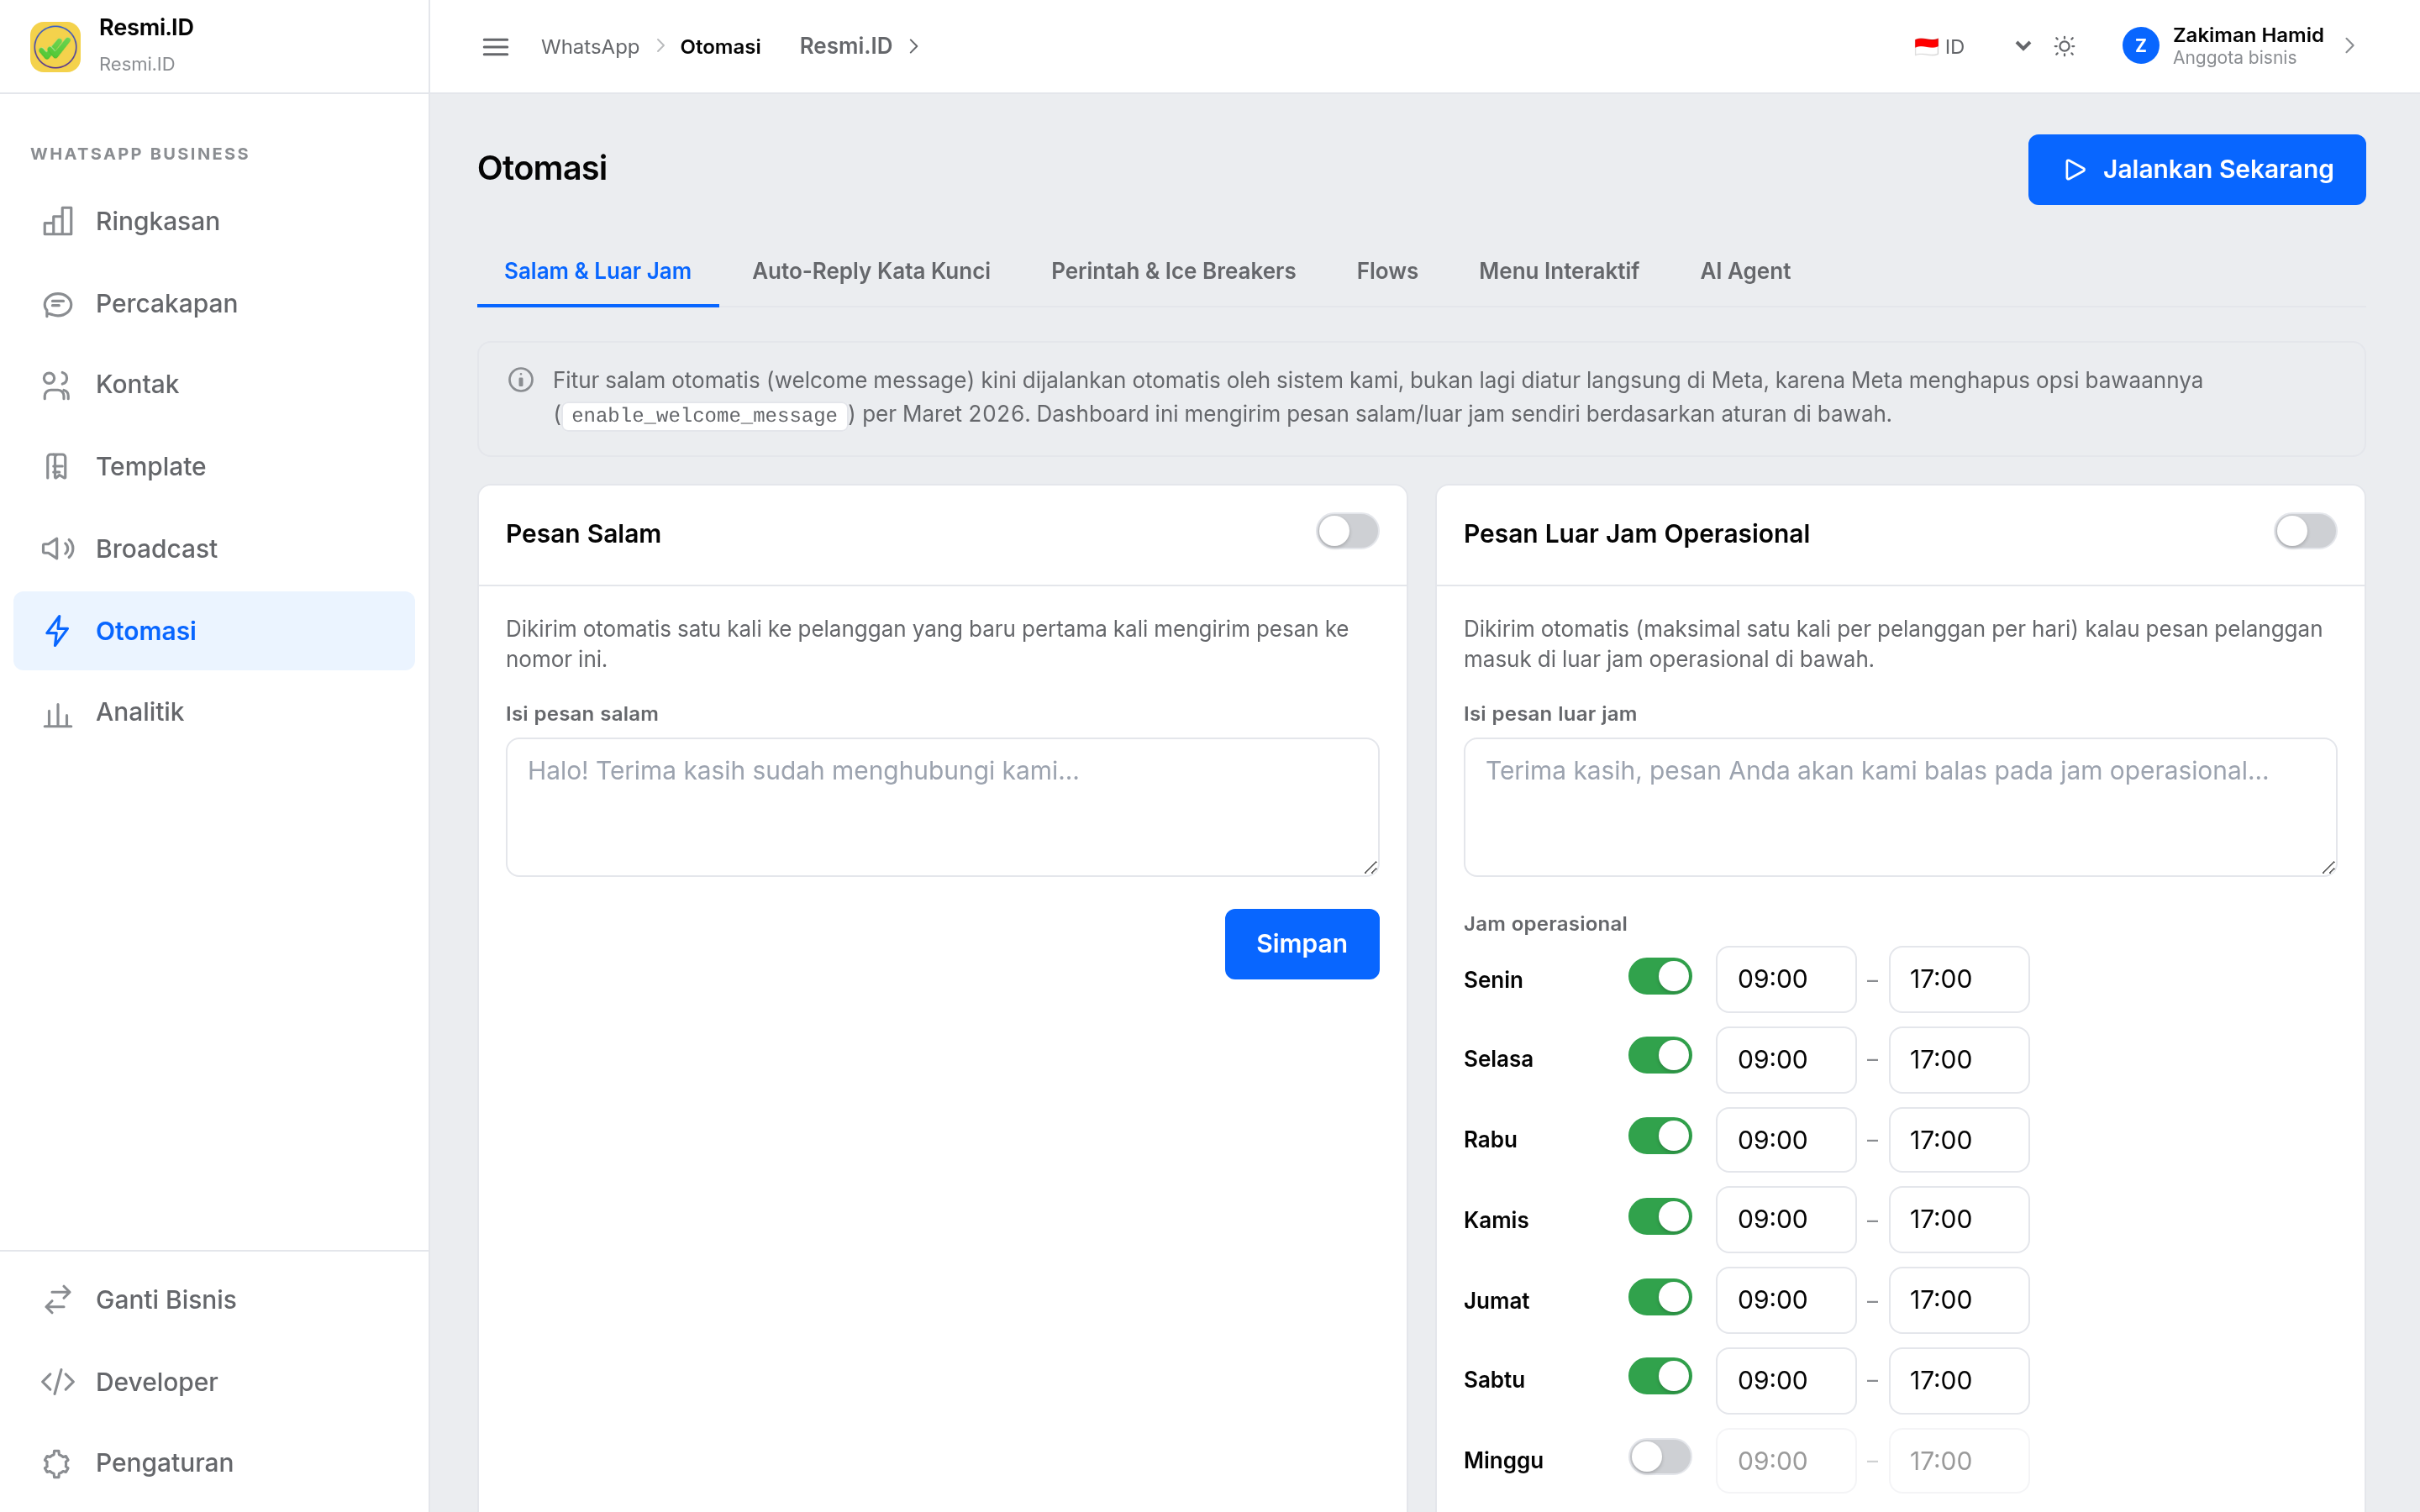This screenshot has width=2420, height=1512.
Task: Switch to the AI Agent tab
Action: (1745, 271)
